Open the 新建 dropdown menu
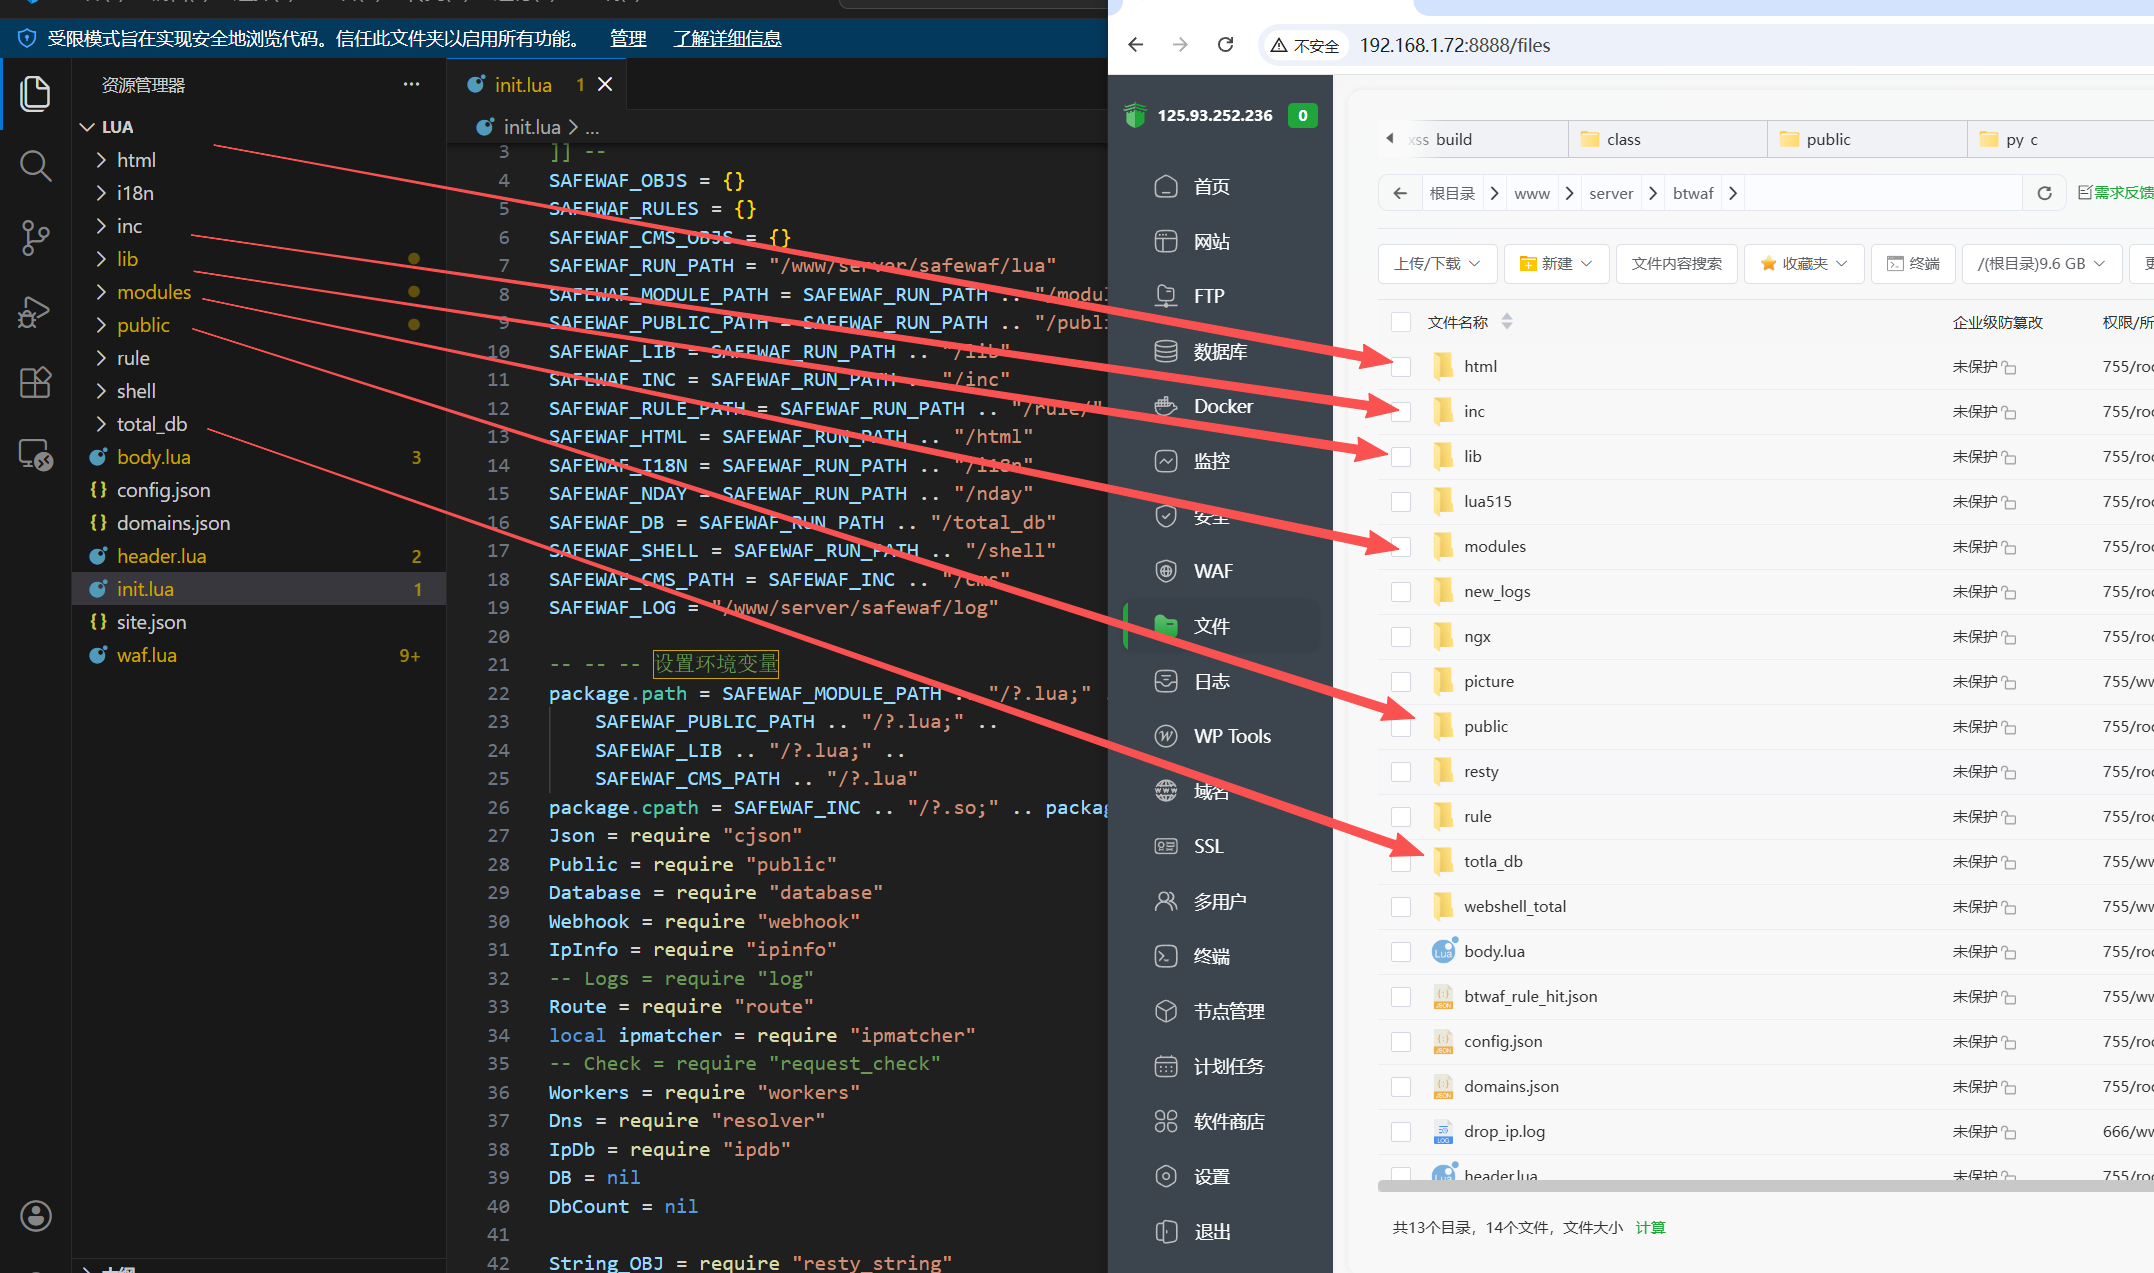The height and width of the screenshot is (1273, 2154). click(x=1555, y=264)
